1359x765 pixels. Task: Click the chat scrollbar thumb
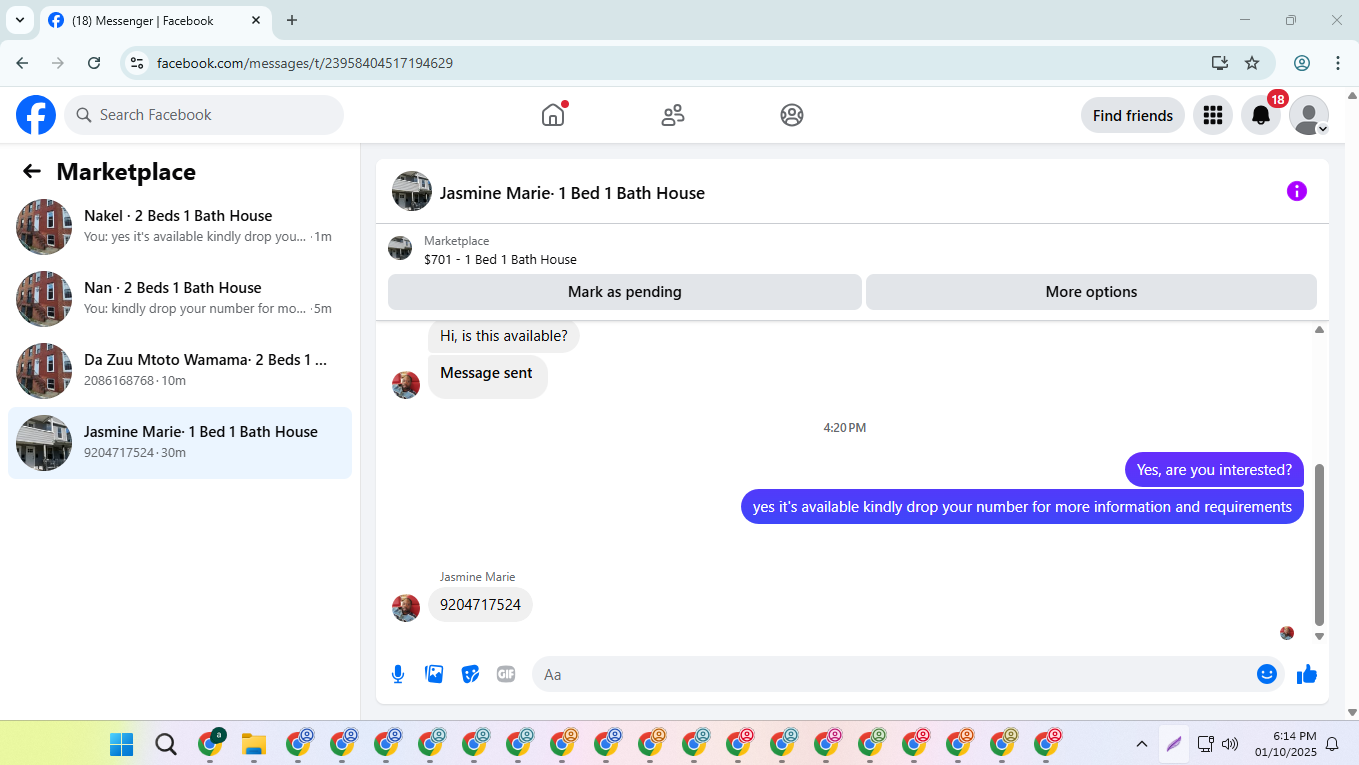click(x=1319, y=545)
